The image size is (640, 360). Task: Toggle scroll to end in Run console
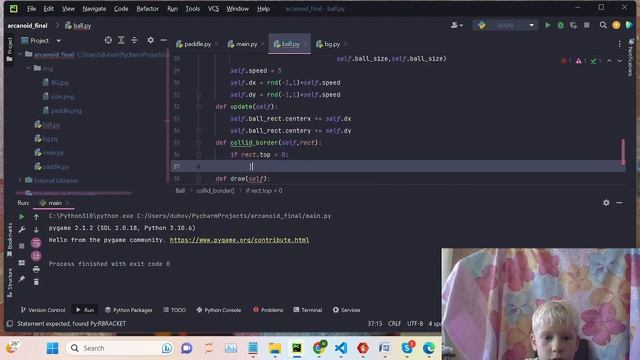(x=36, y=256)
